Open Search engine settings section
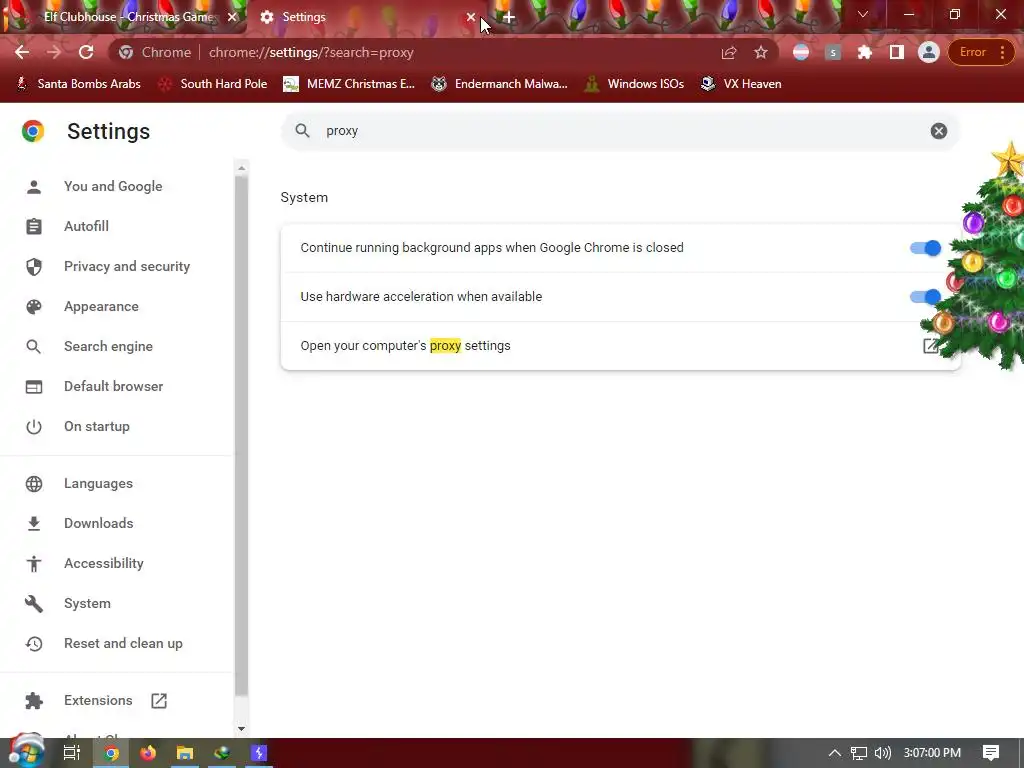1024x768 pixels. (108, 346)
